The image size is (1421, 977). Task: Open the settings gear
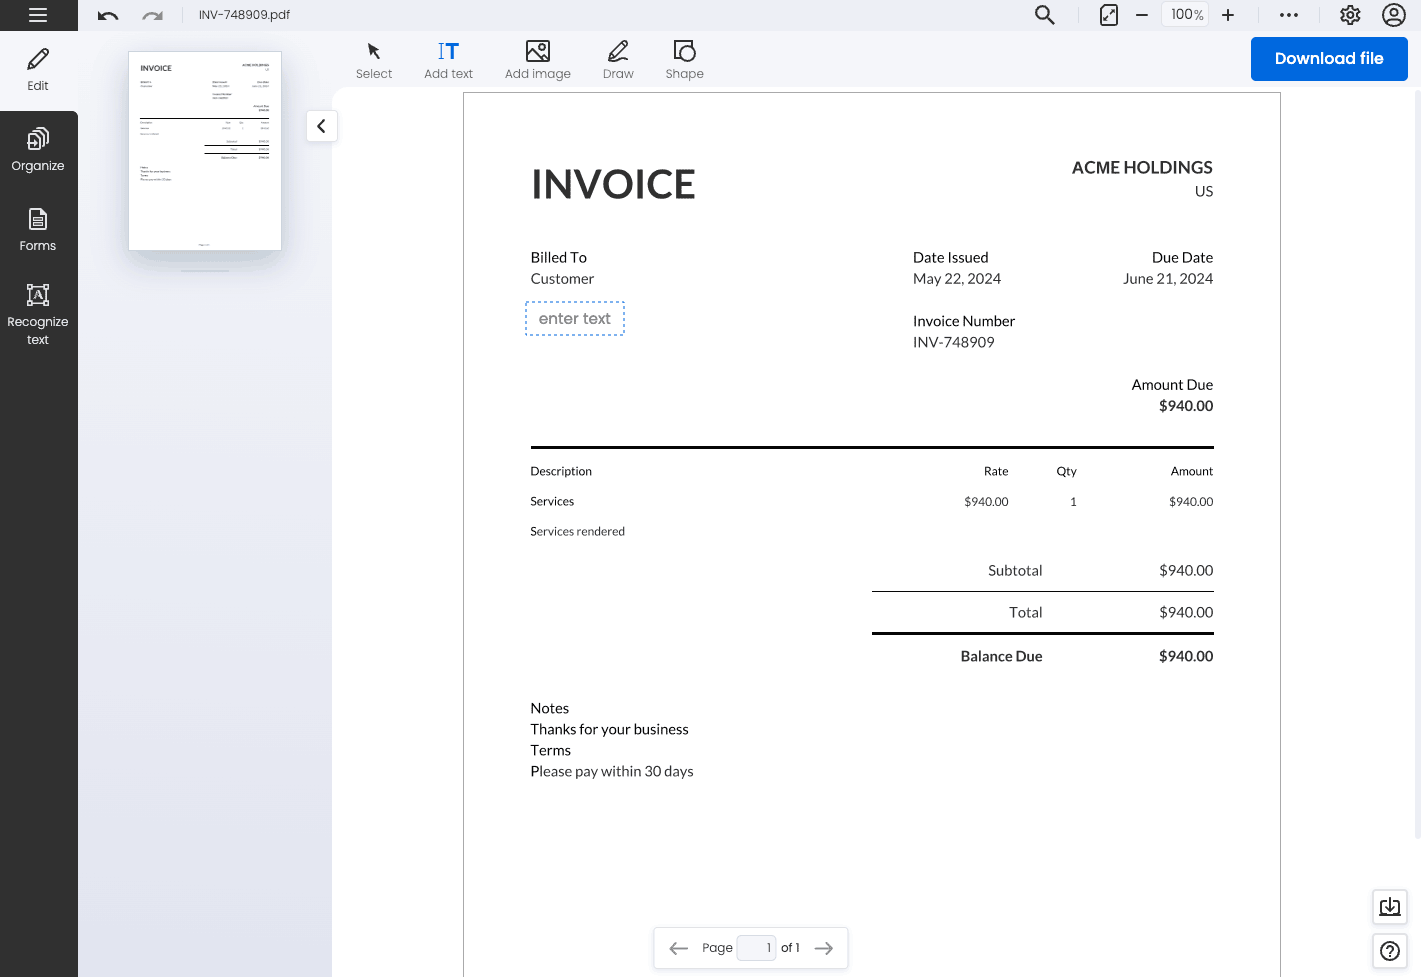click(x=1349, y=15)
